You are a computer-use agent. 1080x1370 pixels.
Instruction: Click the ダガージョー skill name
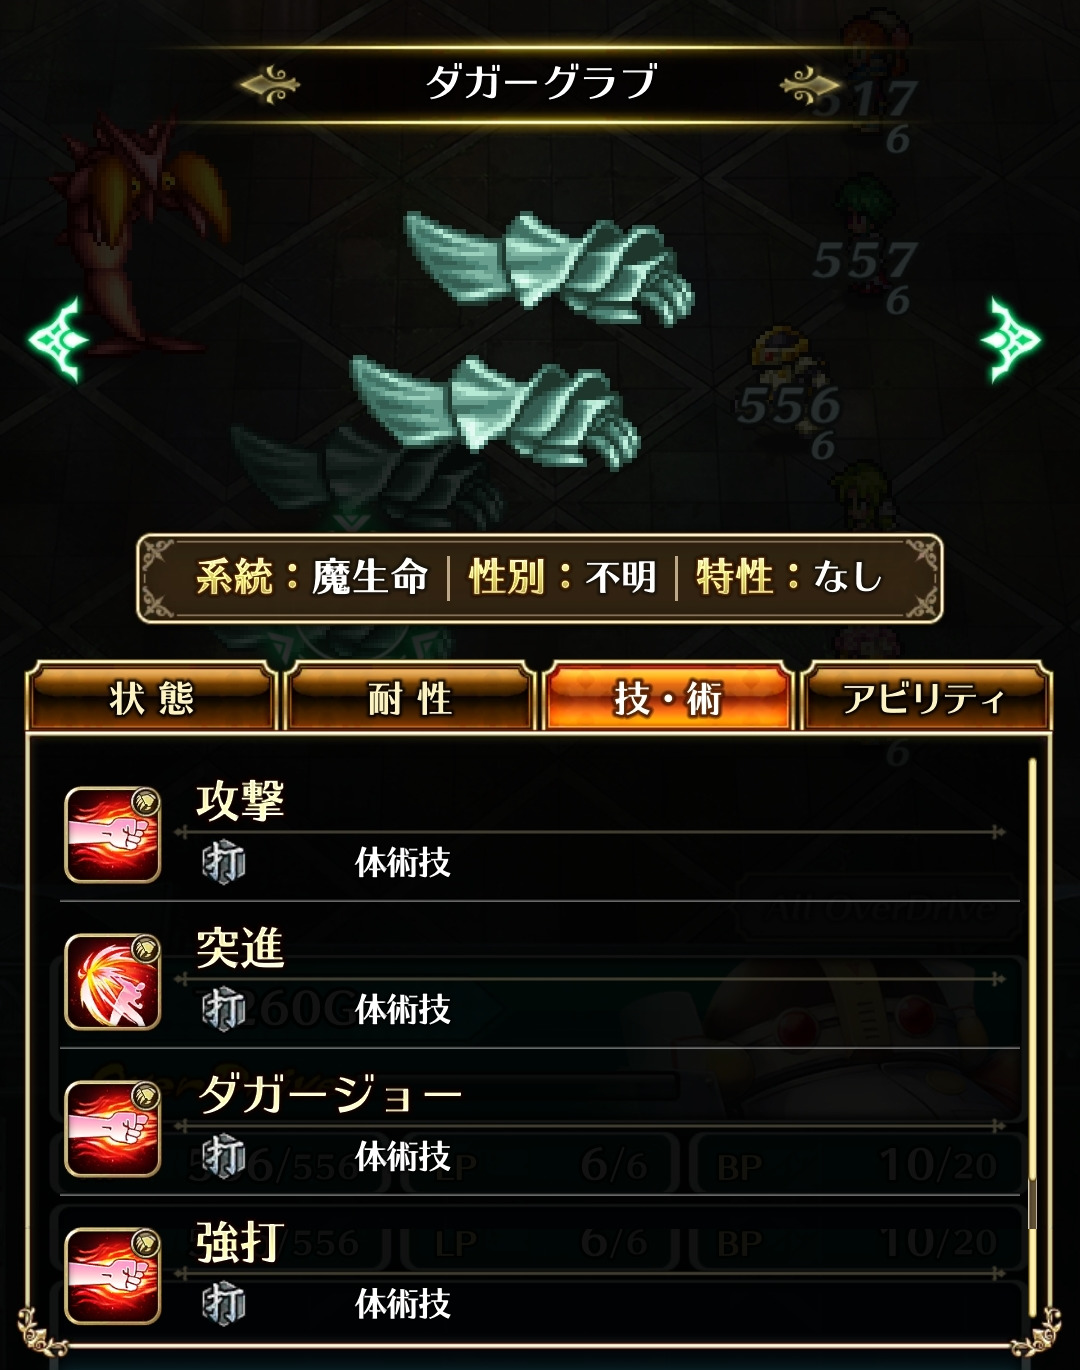(330, 1094)
